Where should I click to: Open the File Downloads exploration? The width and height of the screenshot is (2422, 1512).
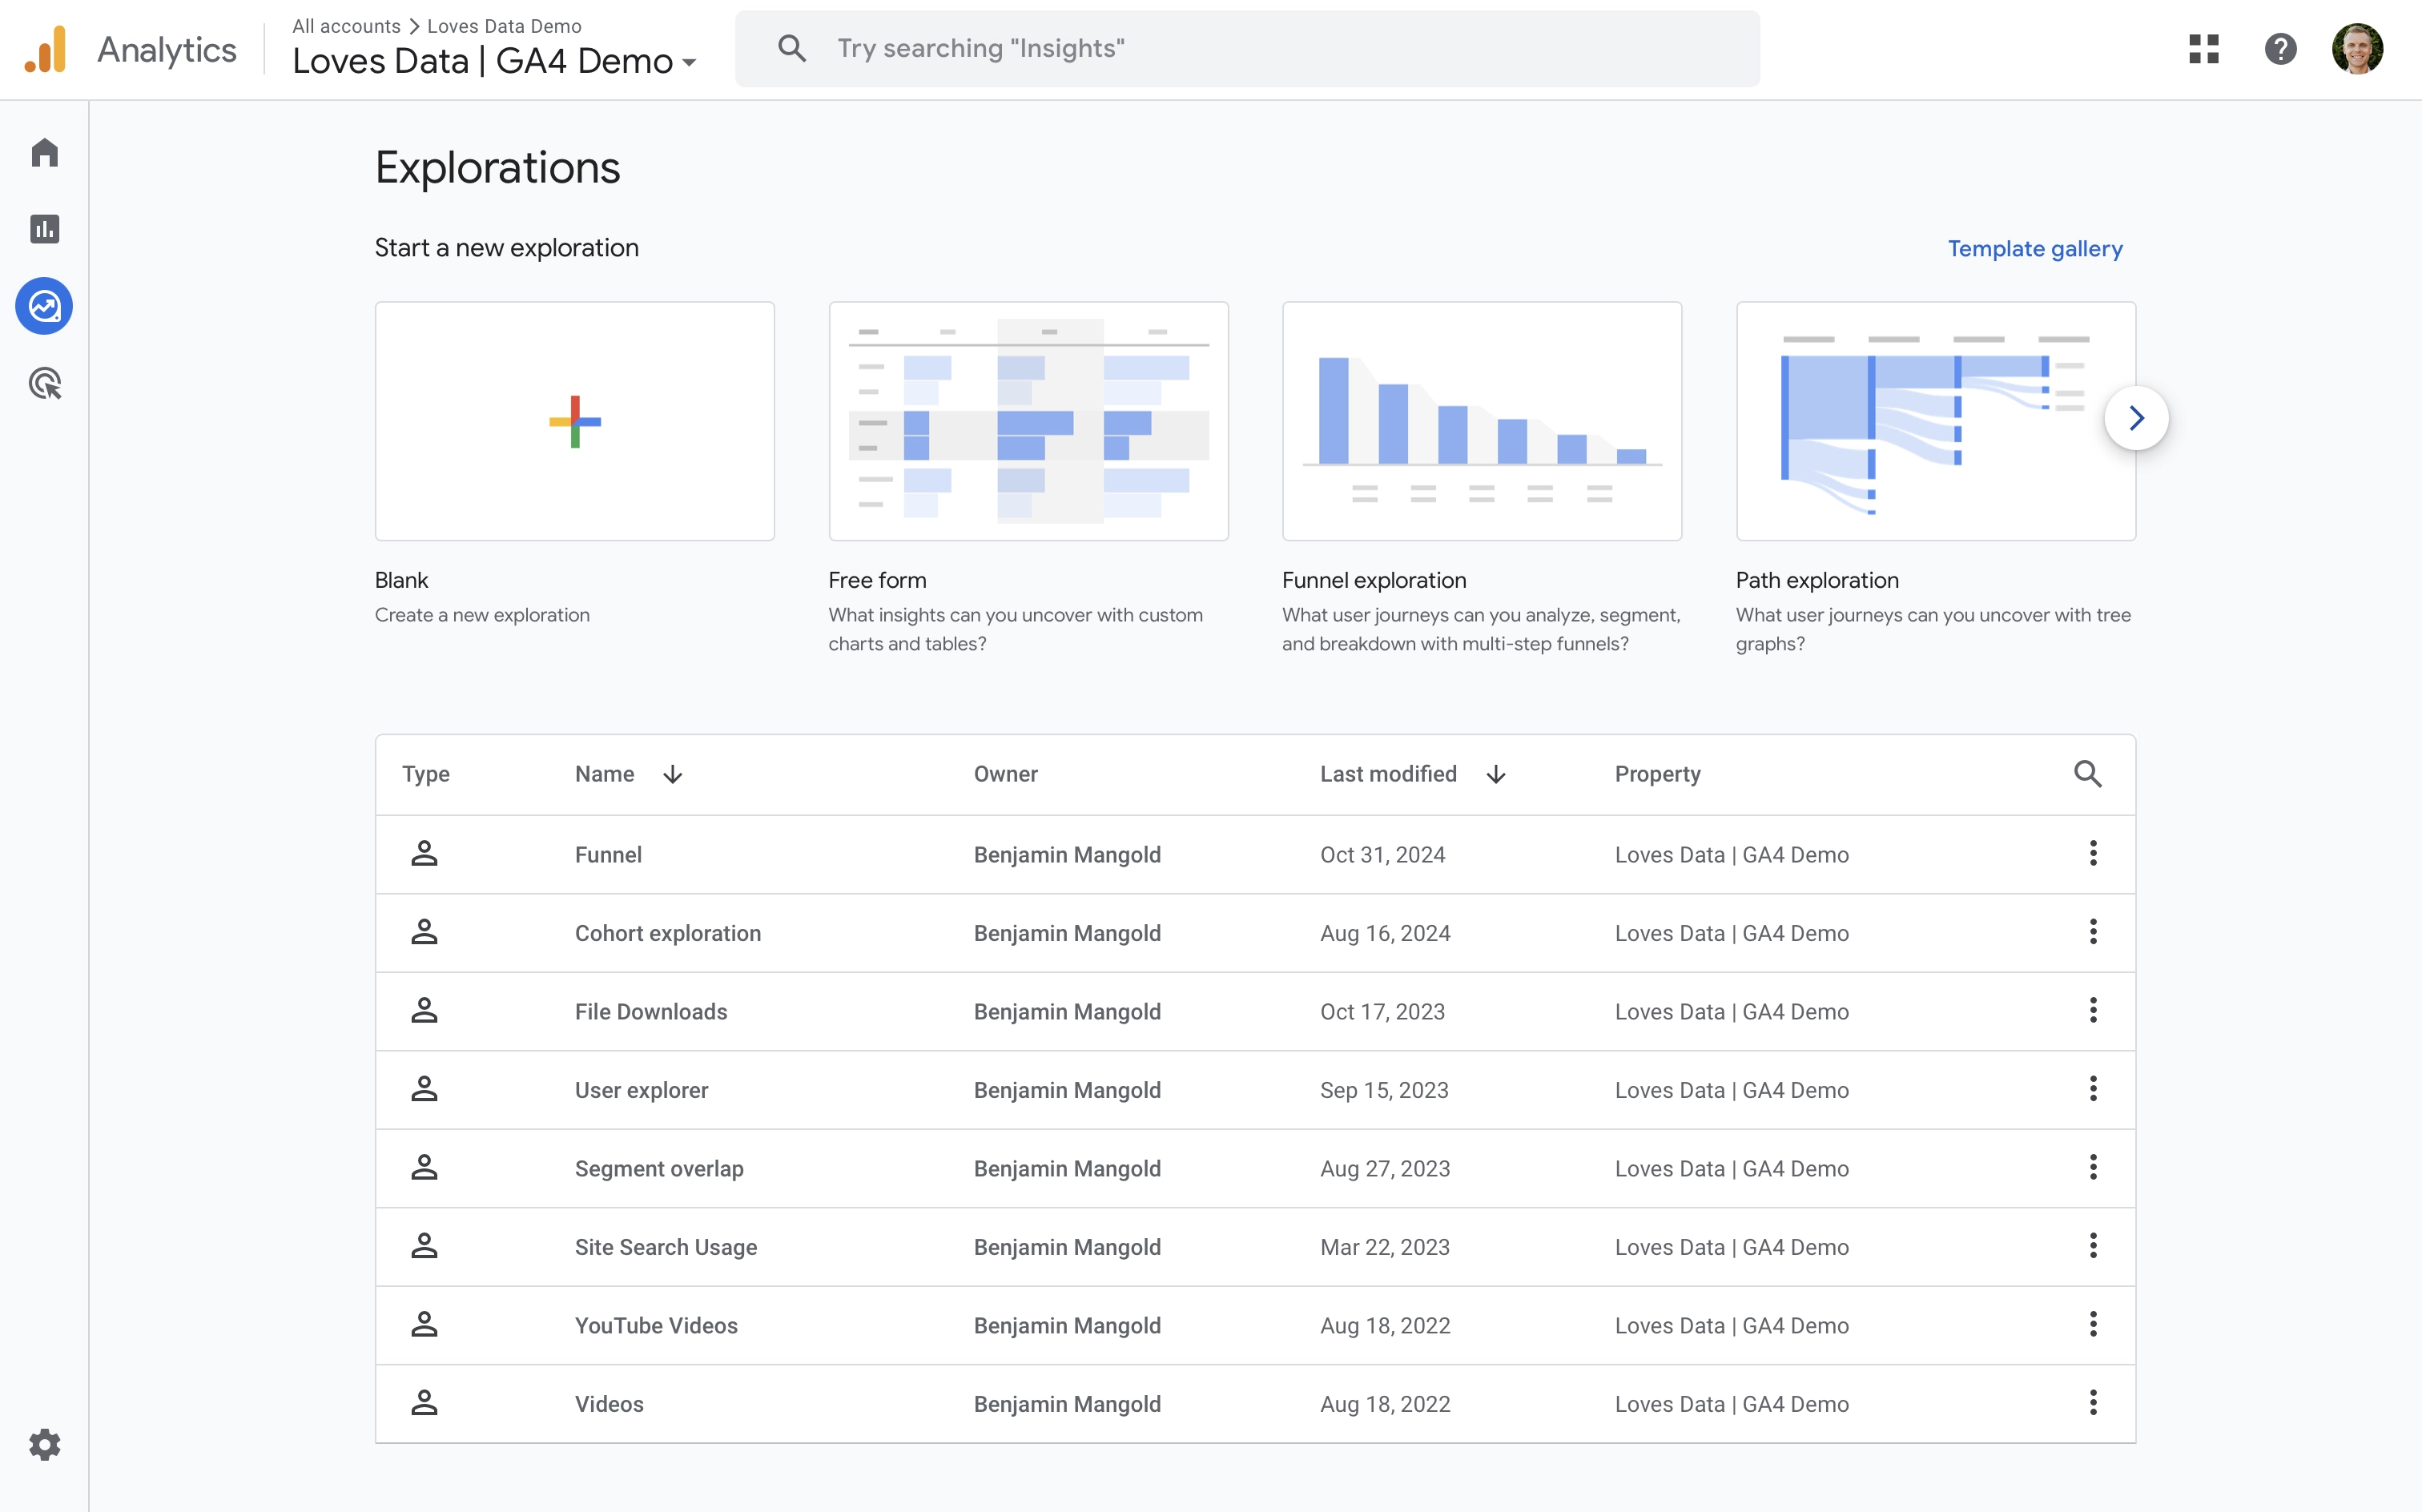coord(651,1011)
